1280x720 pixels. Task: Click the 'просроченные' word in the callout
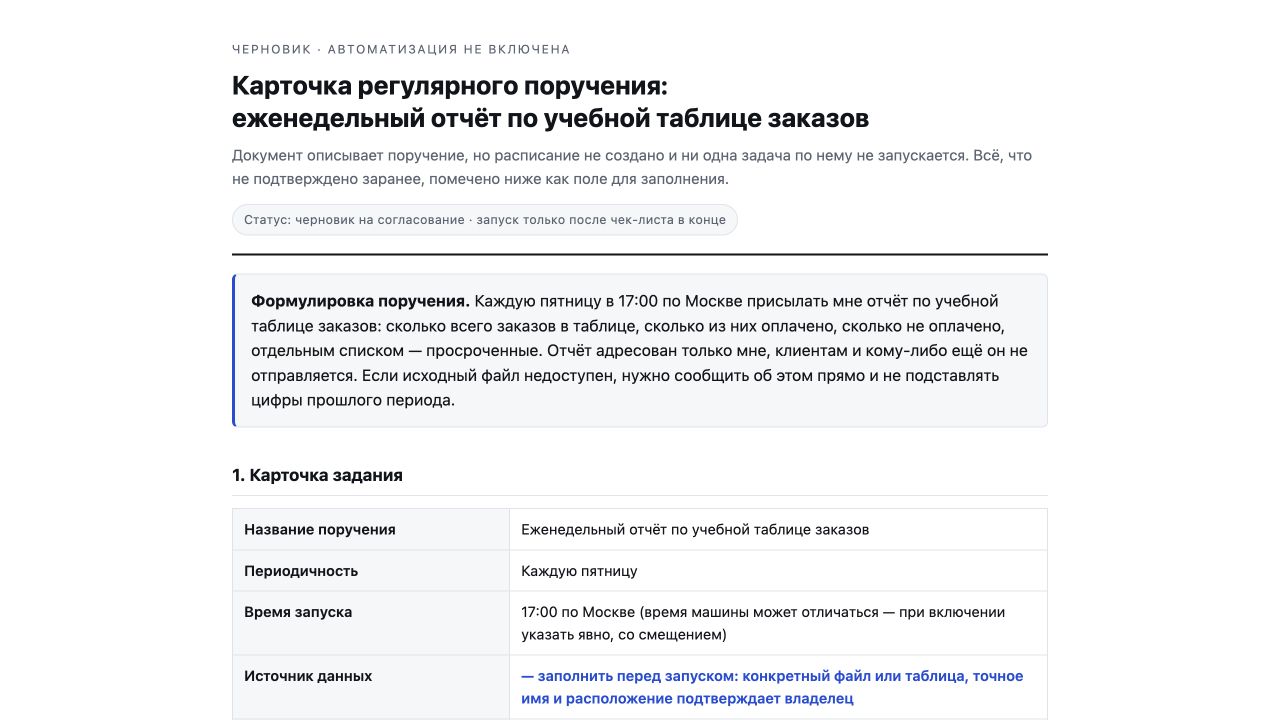pyautogui.click(x=478, y=351)
